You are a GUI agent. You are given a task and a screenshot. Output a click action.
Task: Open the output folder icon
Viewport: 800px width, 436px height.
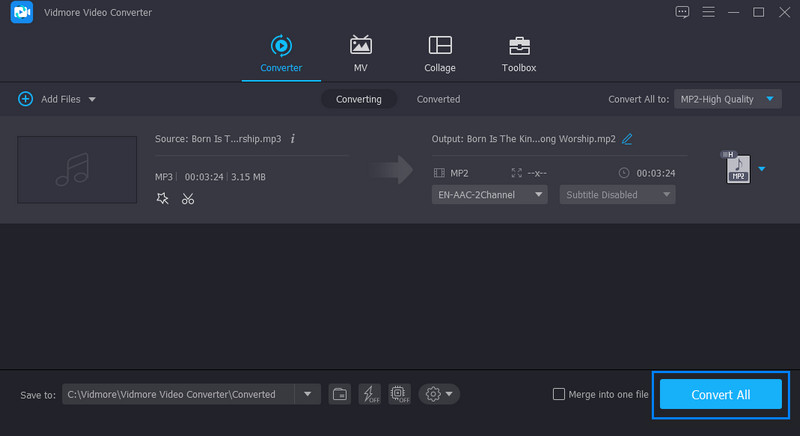point(339,394)
